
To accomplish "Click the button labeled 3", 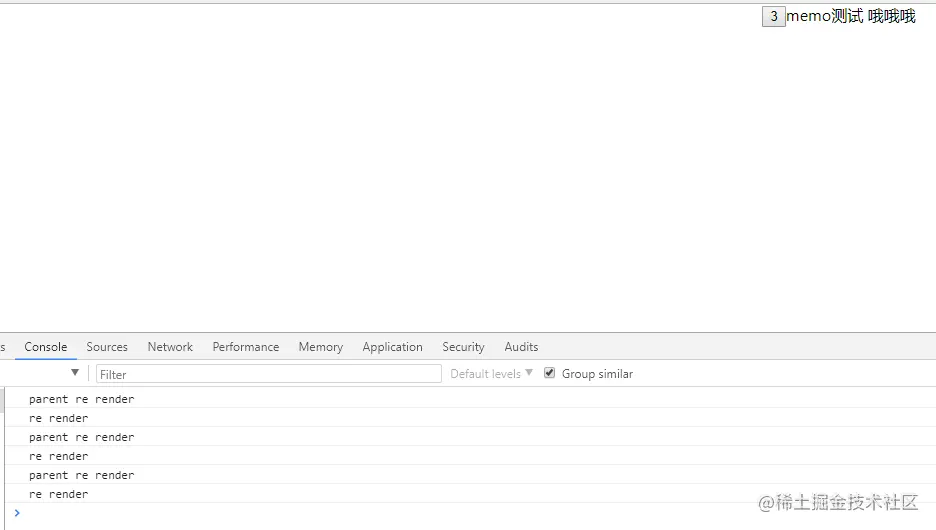I will pos(774,16).
